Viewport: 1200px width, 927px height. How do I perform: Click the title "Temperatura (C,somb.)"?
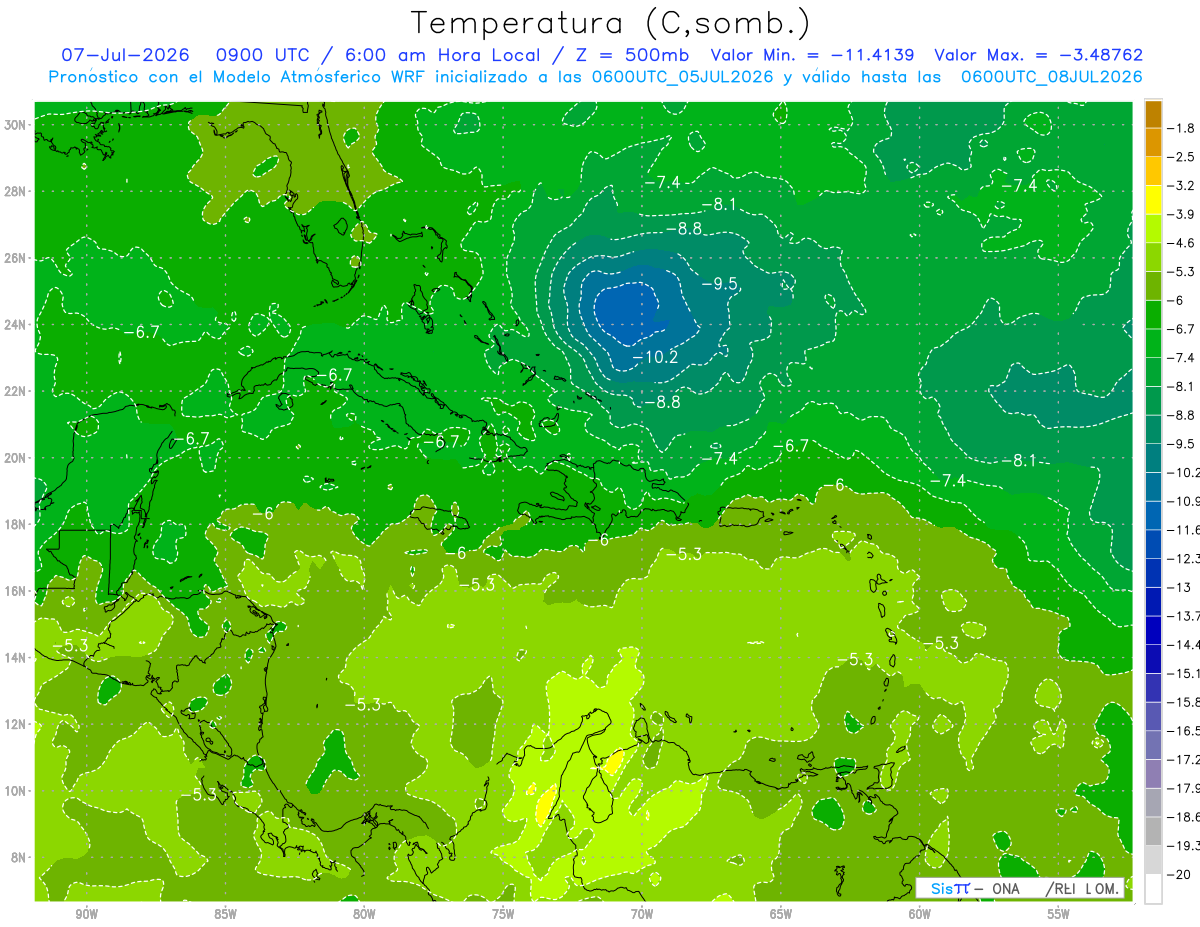tap(611, 23)
